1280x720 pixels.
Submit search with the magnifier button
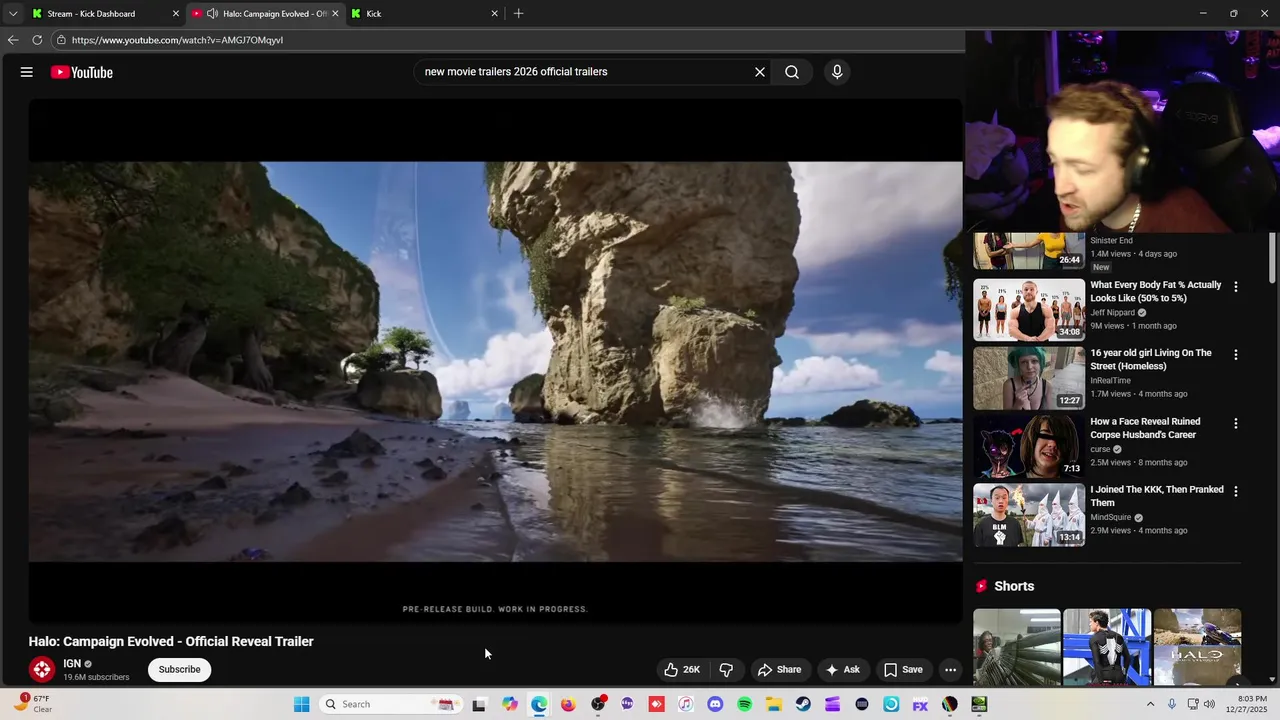(x=792, y=72)
